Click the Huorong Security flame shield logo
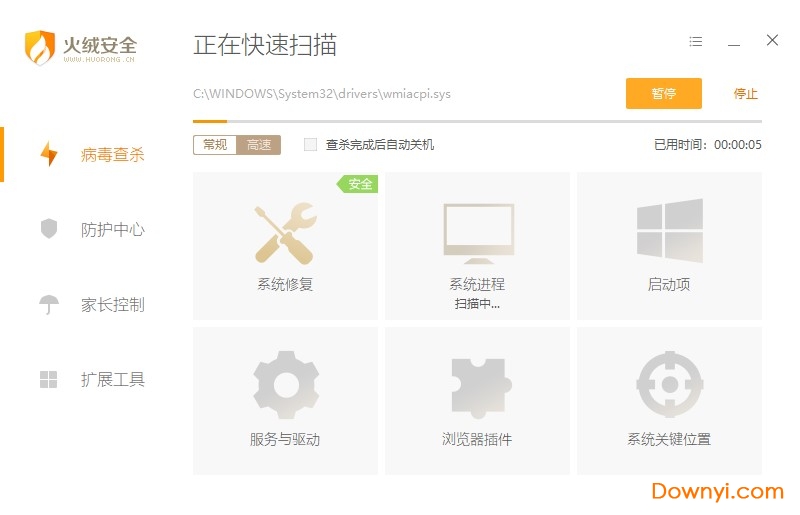This screenshot has width=800, height=515. pos(39,46)
